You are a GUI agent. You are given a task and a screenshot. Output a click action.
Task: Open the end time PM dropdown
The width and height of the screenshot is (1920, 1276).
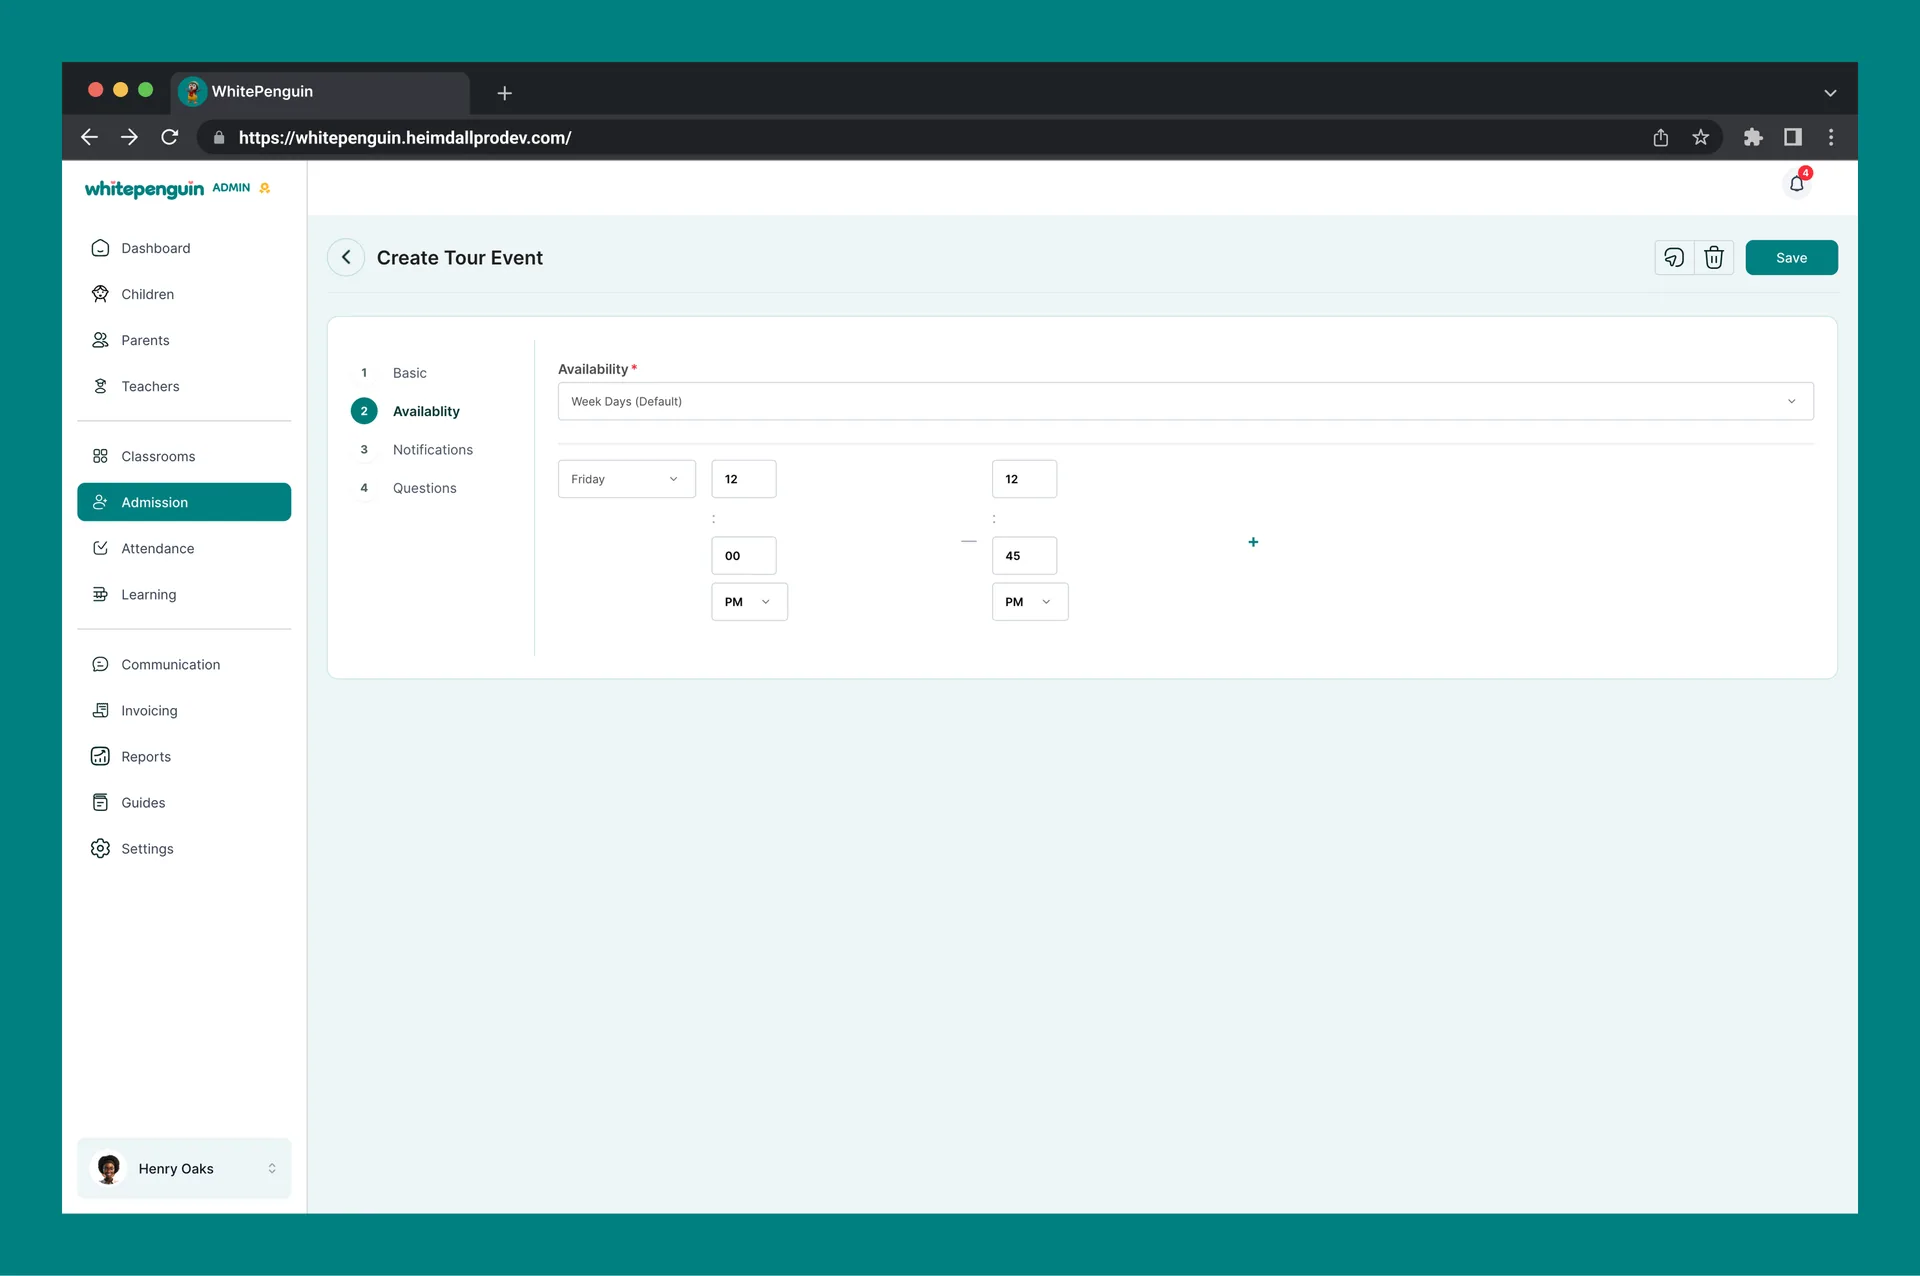[x=1030, y=602]
